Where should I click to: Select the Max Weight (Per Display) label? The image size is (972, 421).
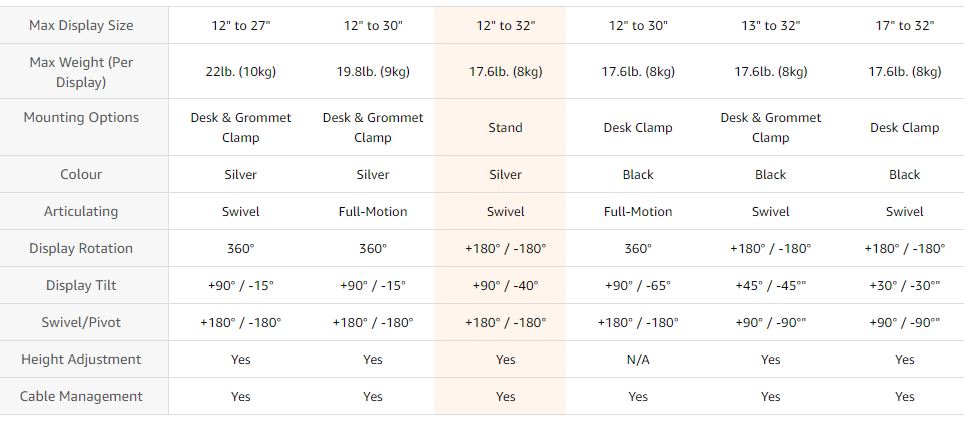[x=81, y=72]
